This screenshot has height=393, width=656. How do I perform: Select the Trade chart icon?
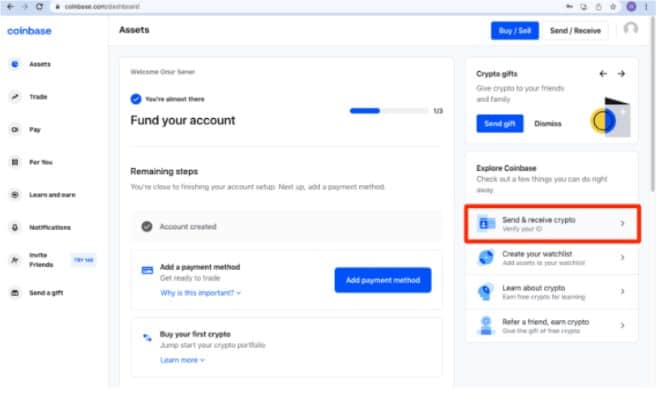(15, 97)
